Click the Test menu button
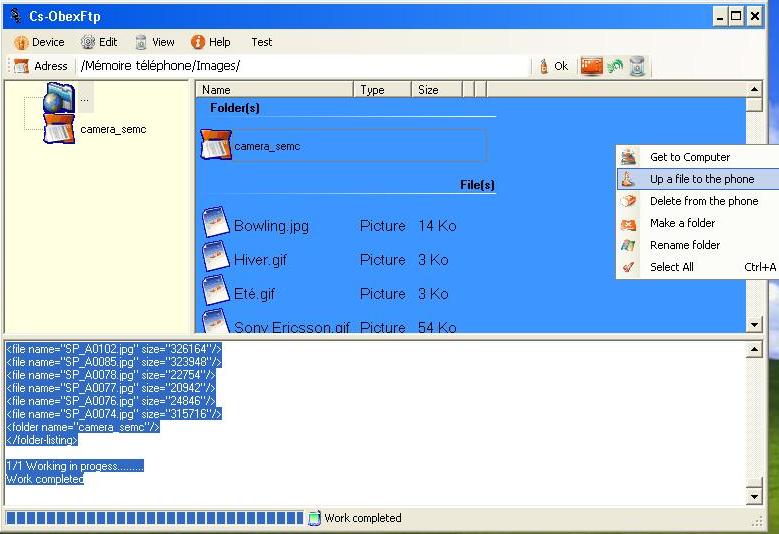779x534 pixels. coord(262,42)
